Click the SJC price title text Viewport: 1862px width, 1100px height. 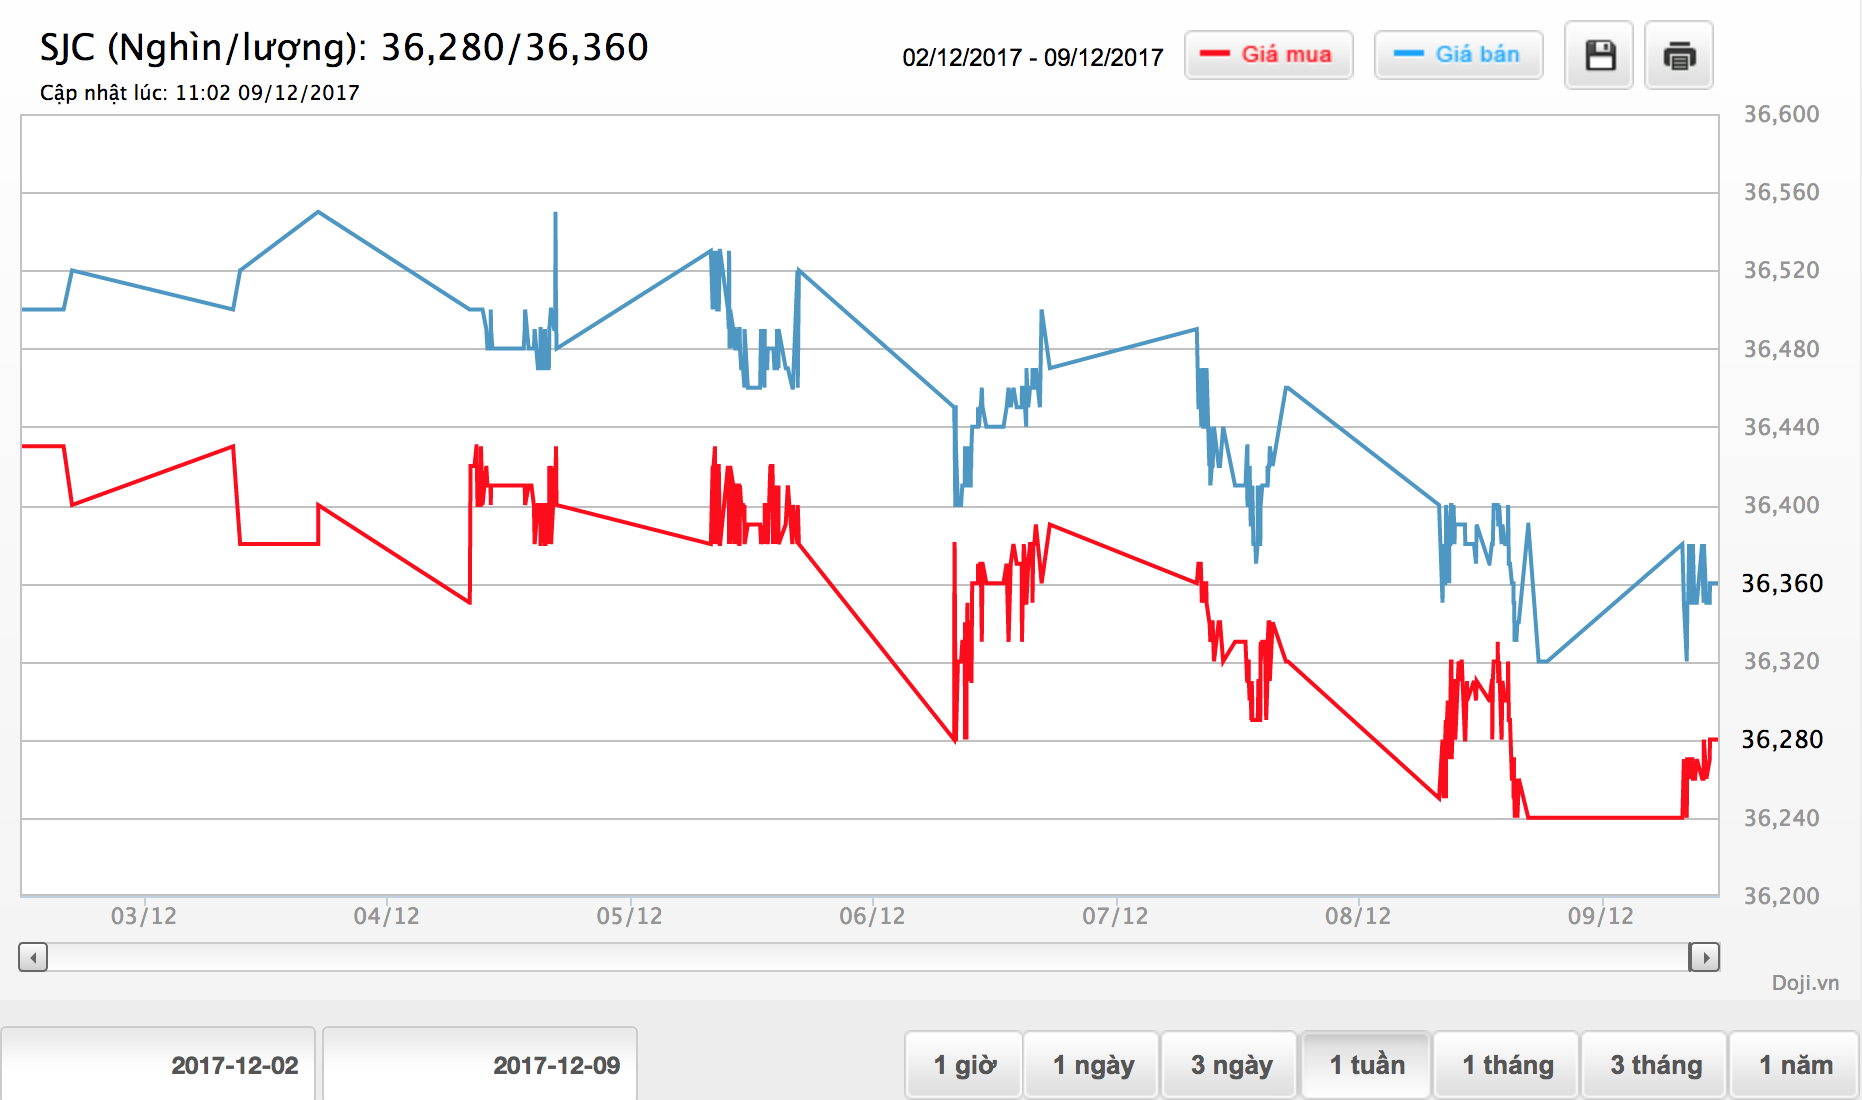pos(344,48)
